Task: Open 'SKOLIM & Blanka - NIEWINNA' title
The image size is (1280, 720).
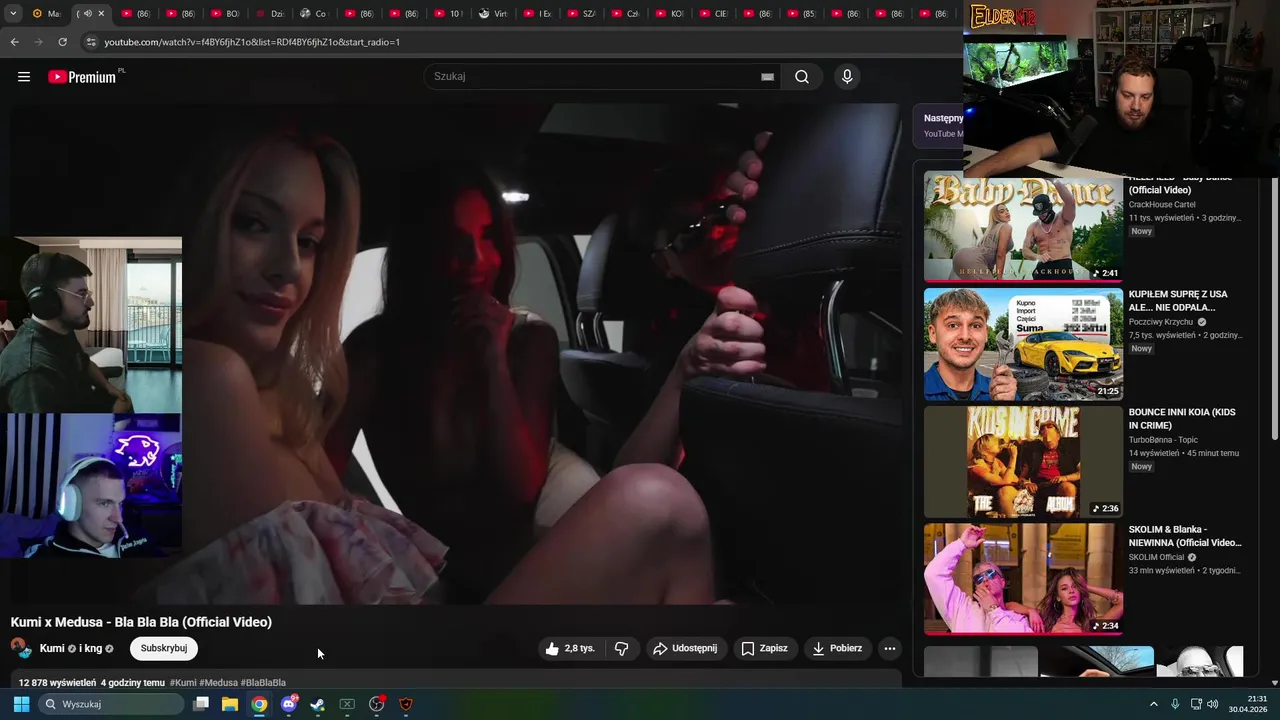Action: coord(1185,536)
